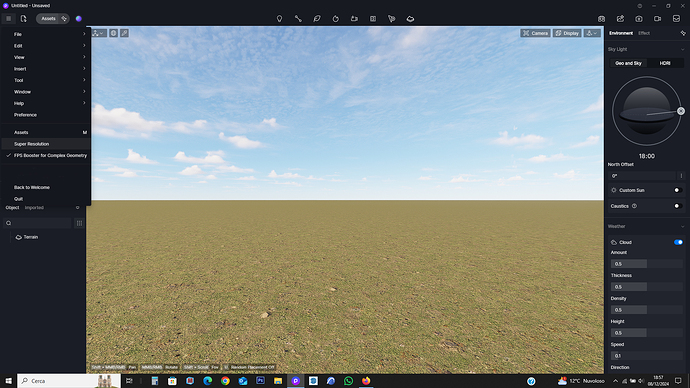The height and width of the screenshot is (388, 690).
Task: Click the Camera button in viewport
Action: [535, 33]
